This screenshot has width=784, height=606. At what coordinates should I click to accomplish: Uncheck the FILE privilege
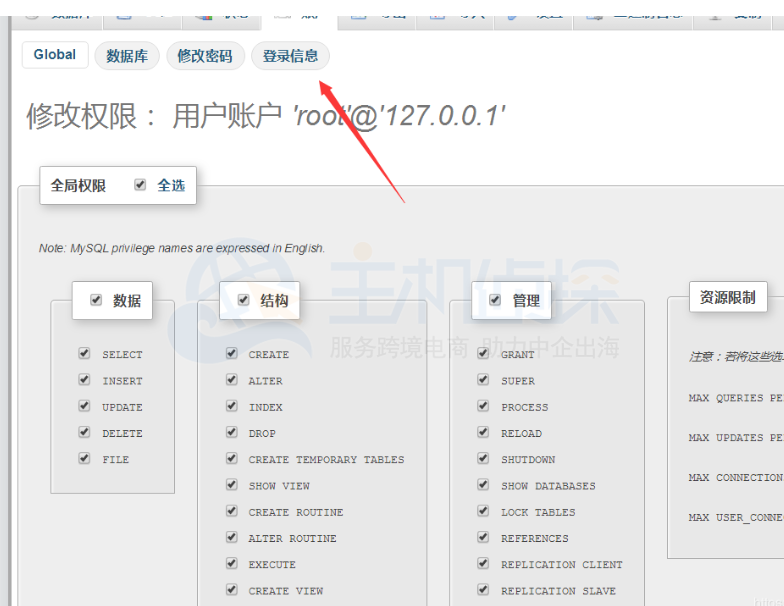click(84, 458)
